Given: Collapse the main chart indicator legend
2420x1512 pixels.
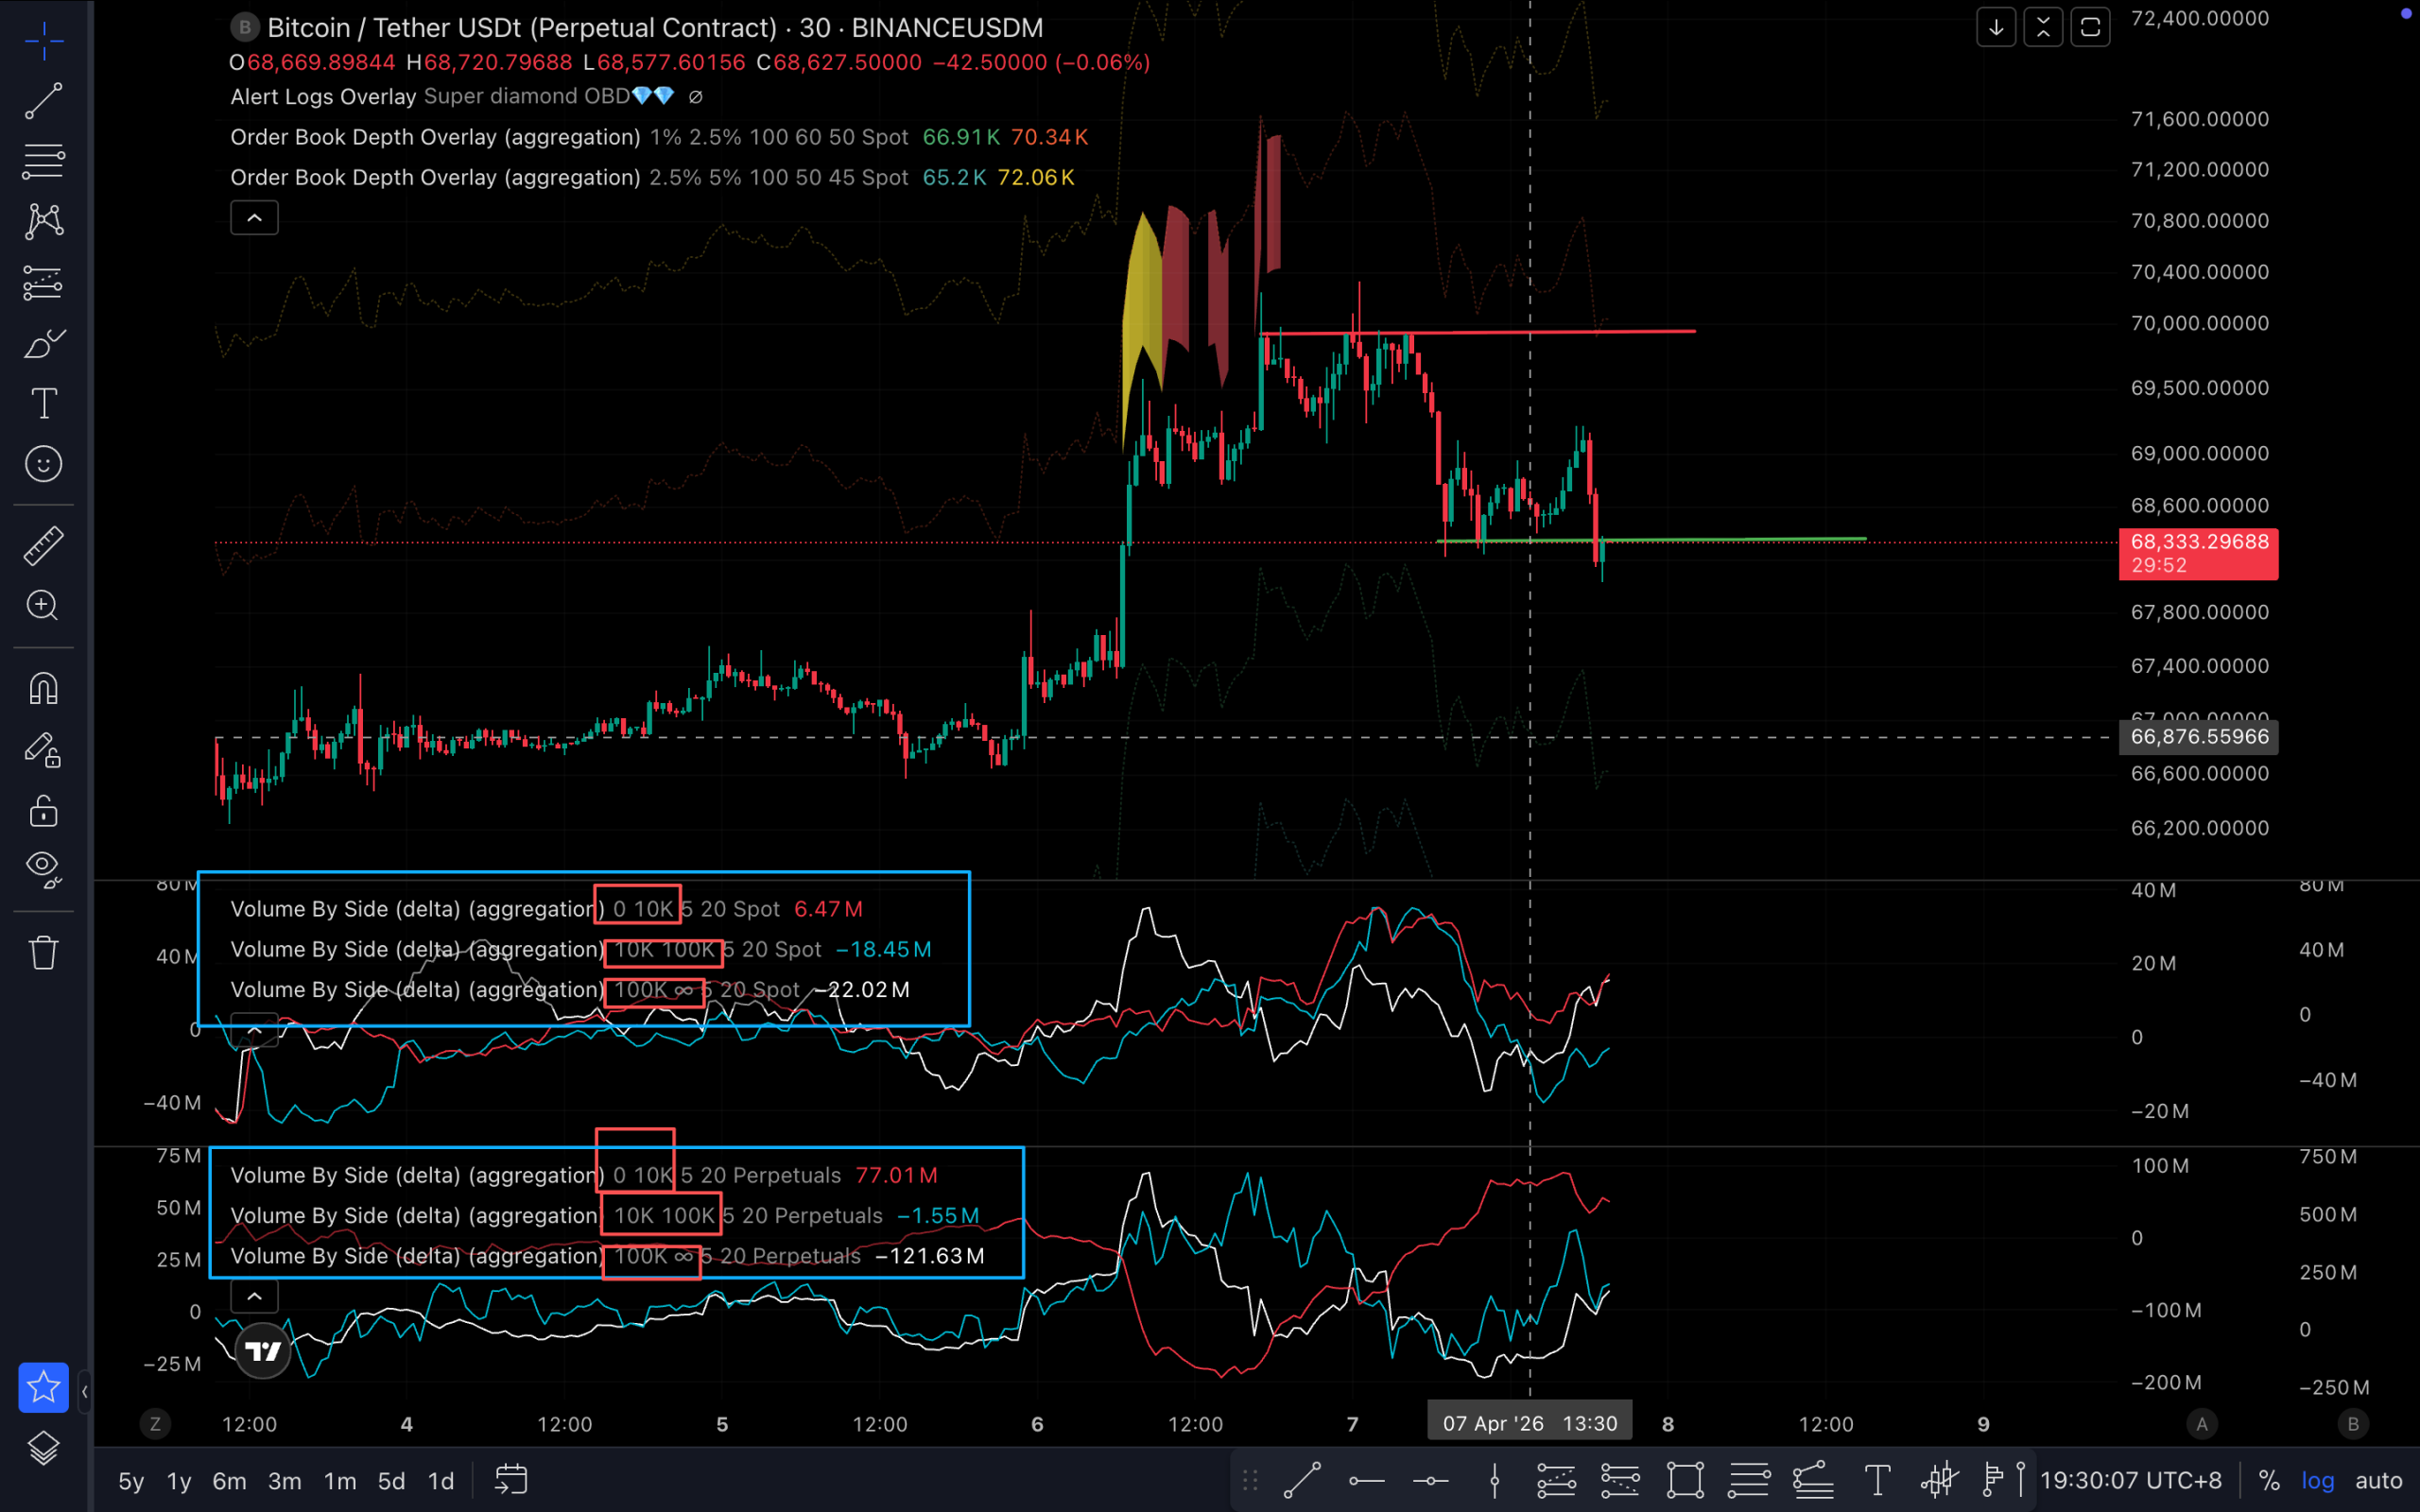Looking at the screenshot, I should coord(254,218).
